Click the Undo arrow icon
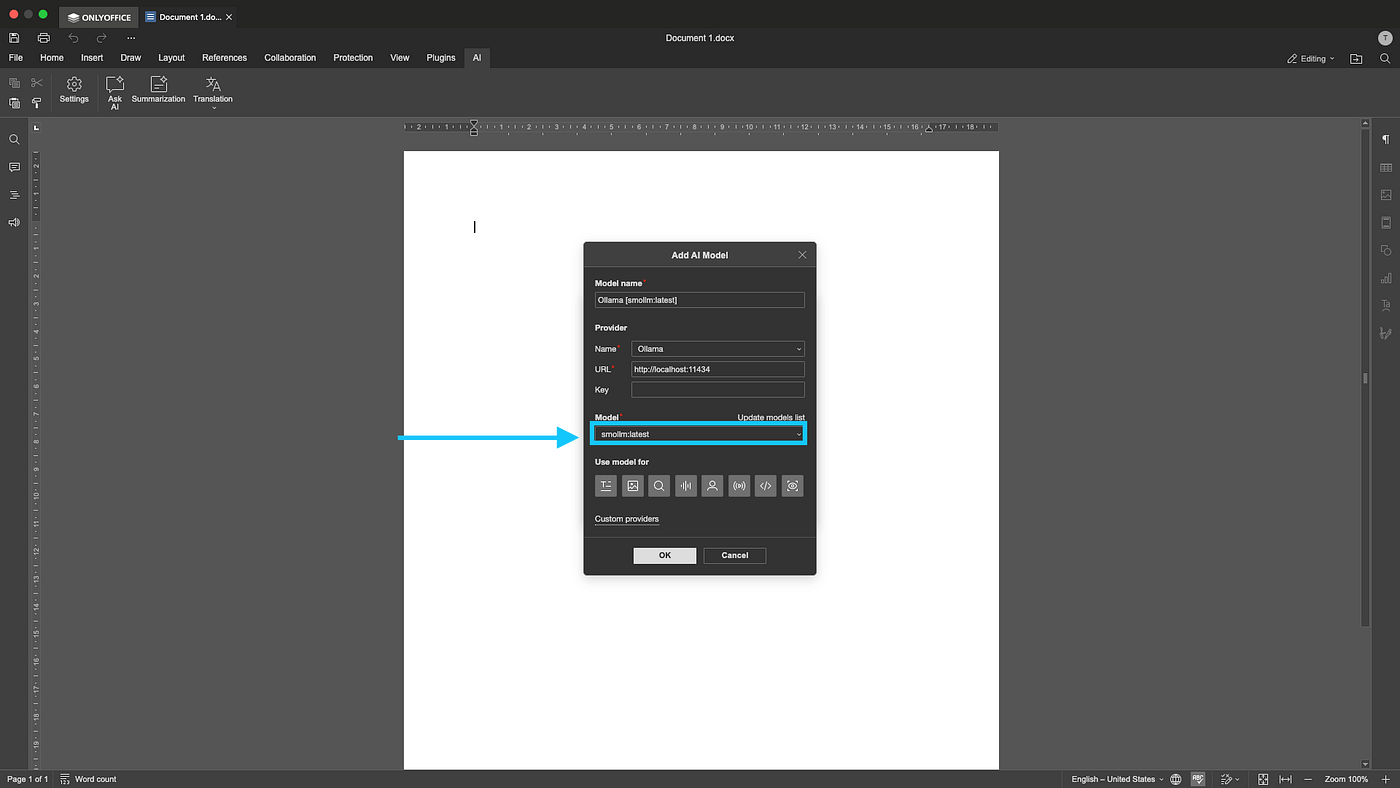 click(x=73, y=38)
